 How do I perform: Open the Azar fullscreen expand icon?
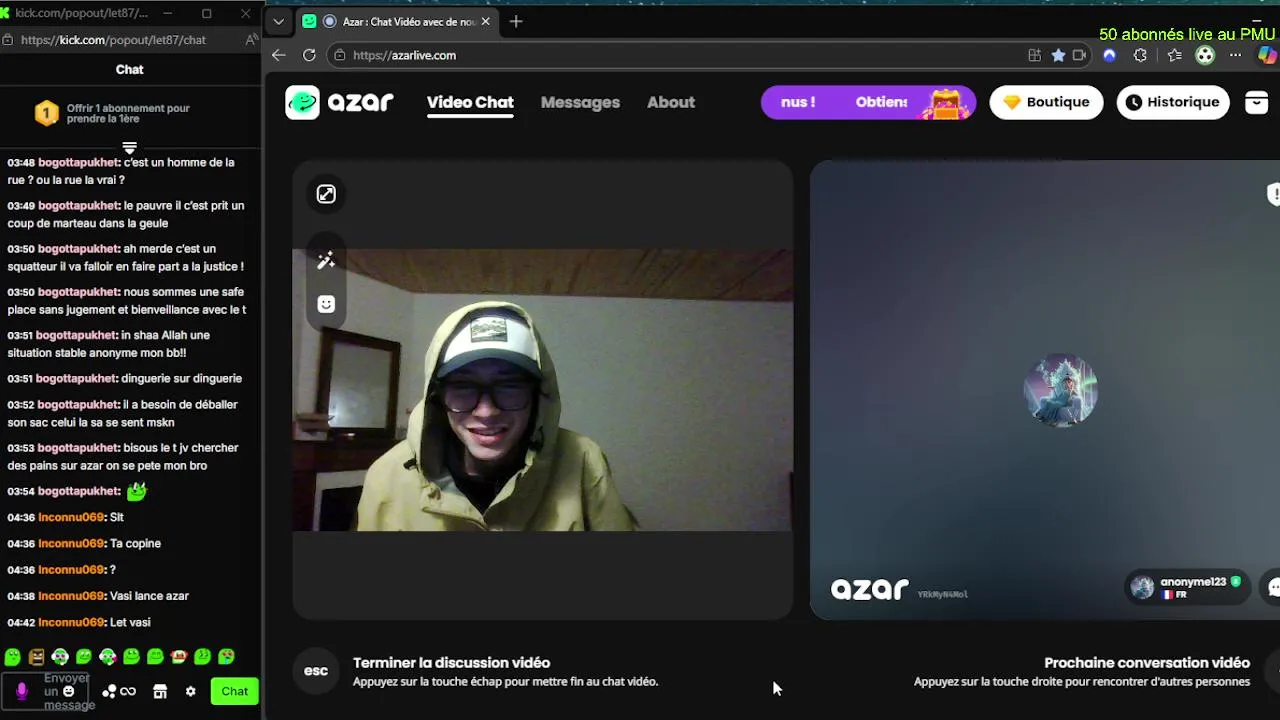[326, 194]
